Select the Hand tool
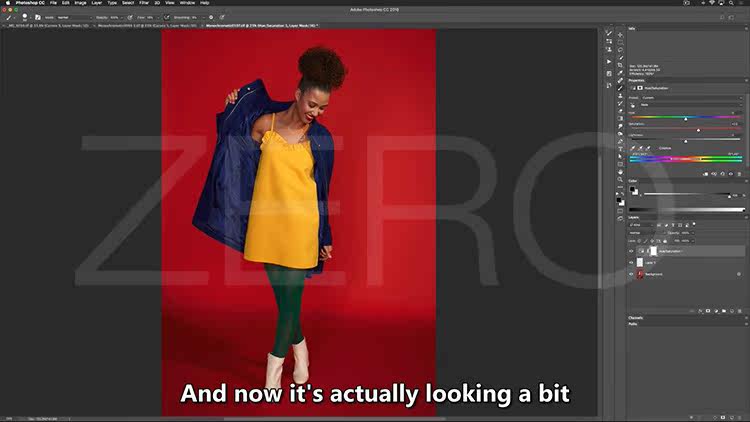 (620, 172)
